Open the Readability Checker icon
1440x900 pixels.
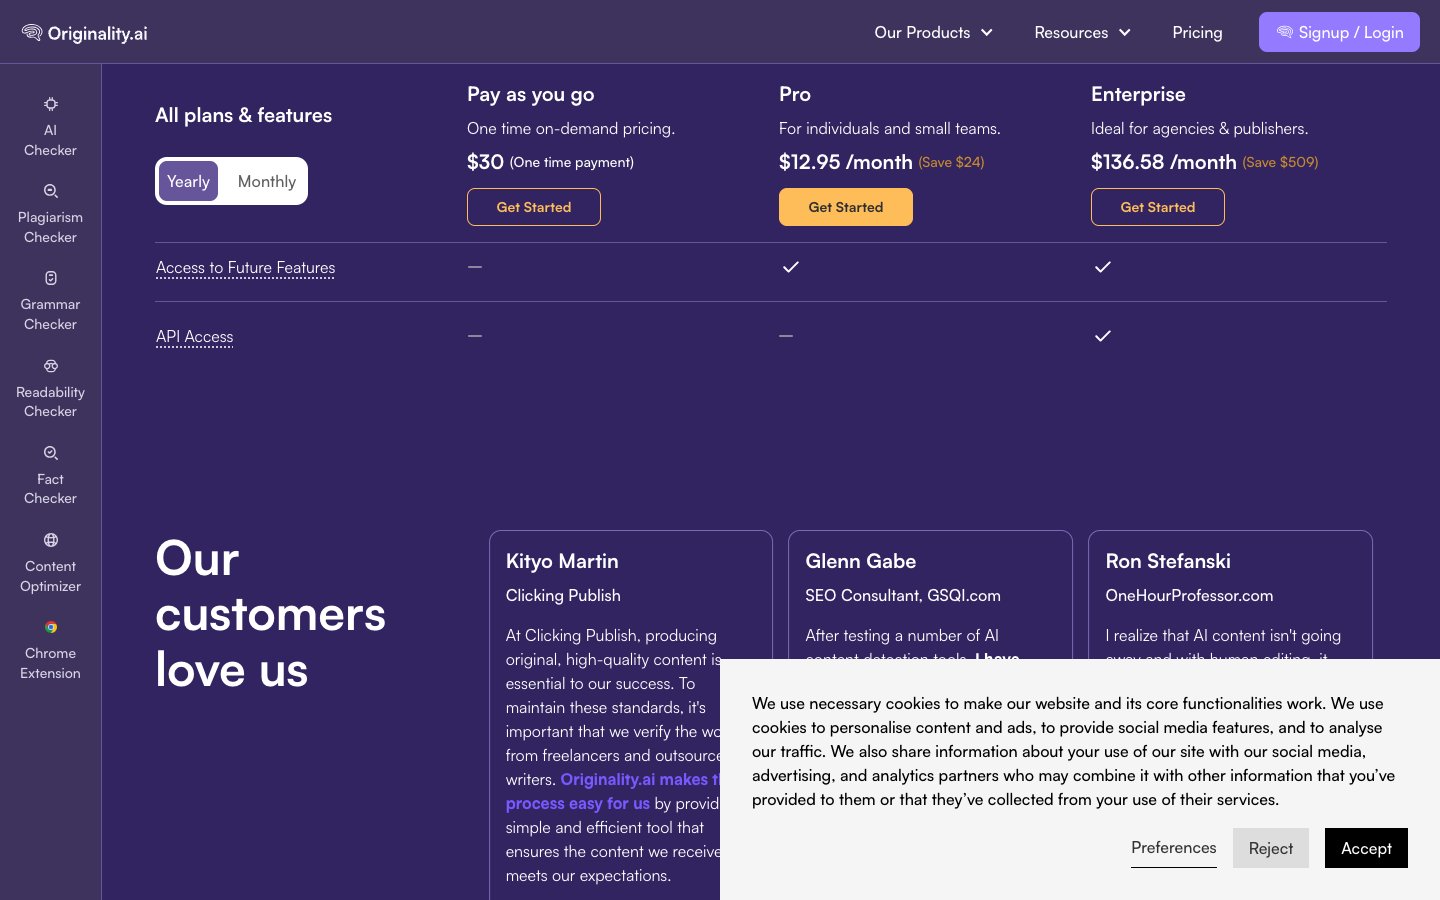[x=51, y=366]
